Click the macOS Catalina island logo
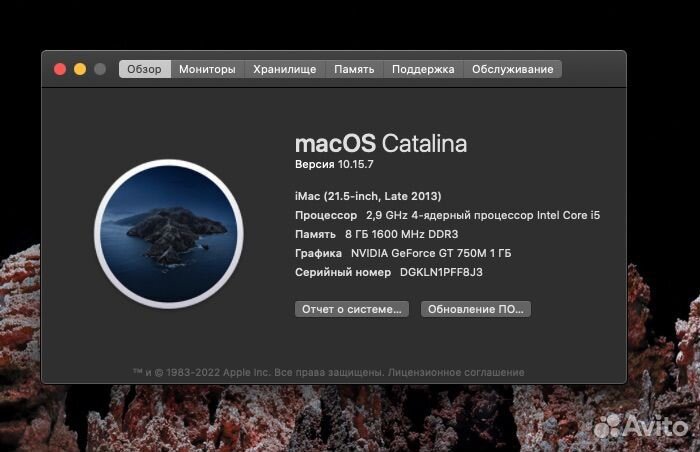Viewport: 700px width, 452px height. (x=169, y=234)
